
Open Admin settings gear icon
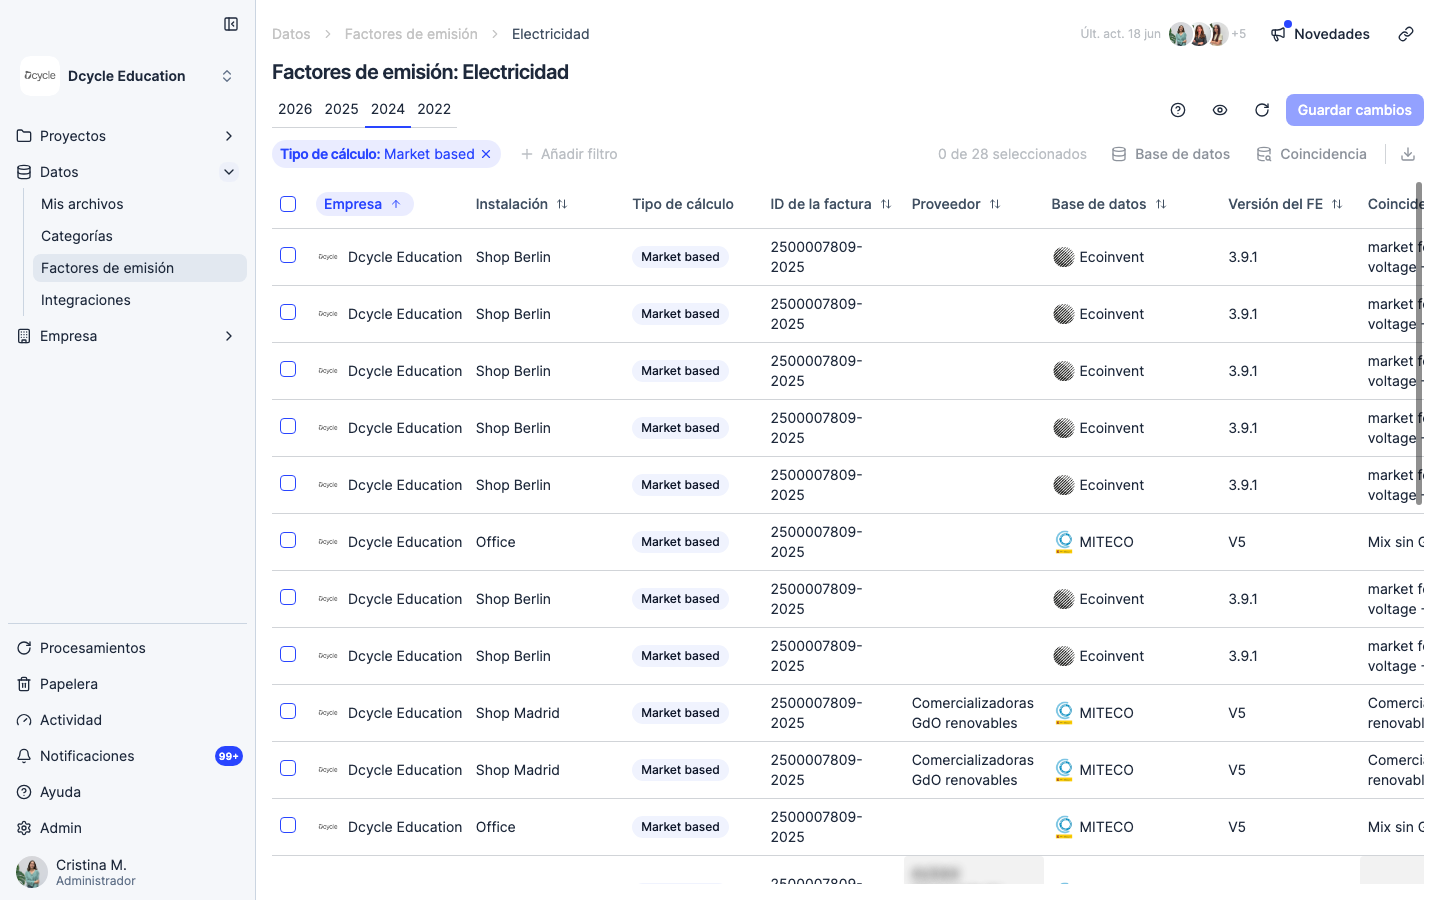pos(24,828)
